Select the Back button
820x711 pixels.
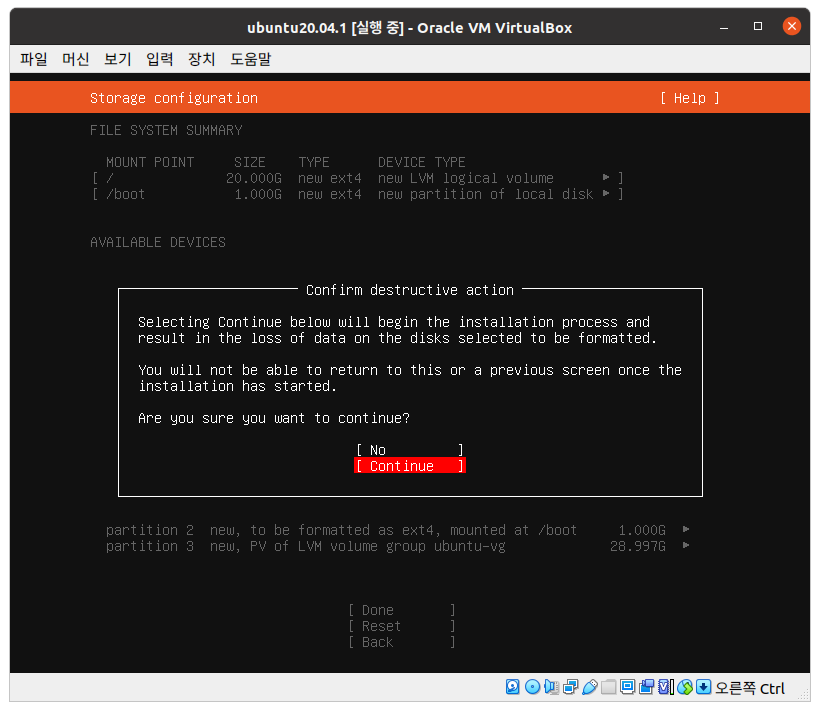coord(401,642)
